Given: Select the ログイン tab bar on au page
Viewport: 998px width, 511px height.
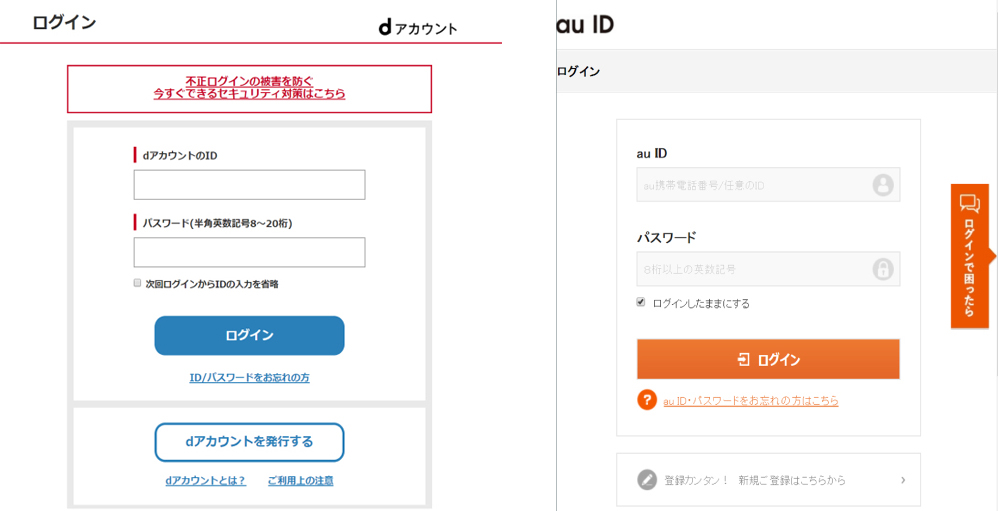Looking at the screenshot, I should coord(777,71).
